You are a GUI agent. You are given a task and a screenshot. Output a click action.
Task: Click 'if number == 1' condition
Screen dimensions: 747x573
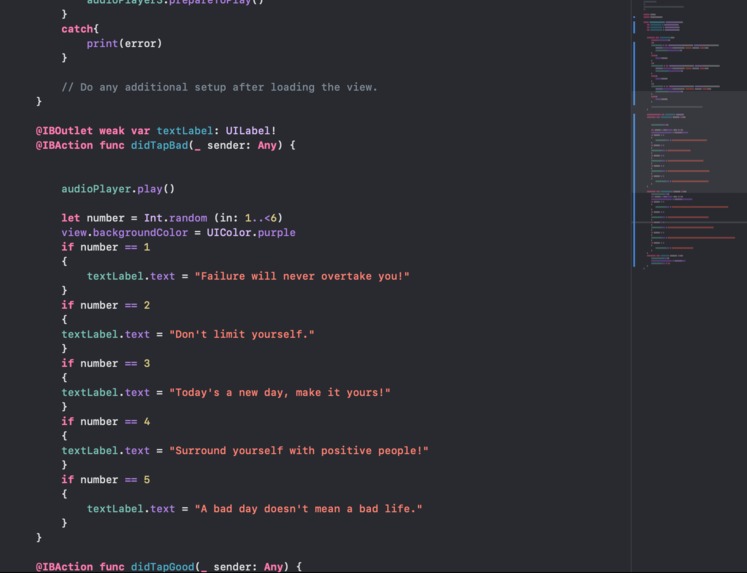coord(105,247)
